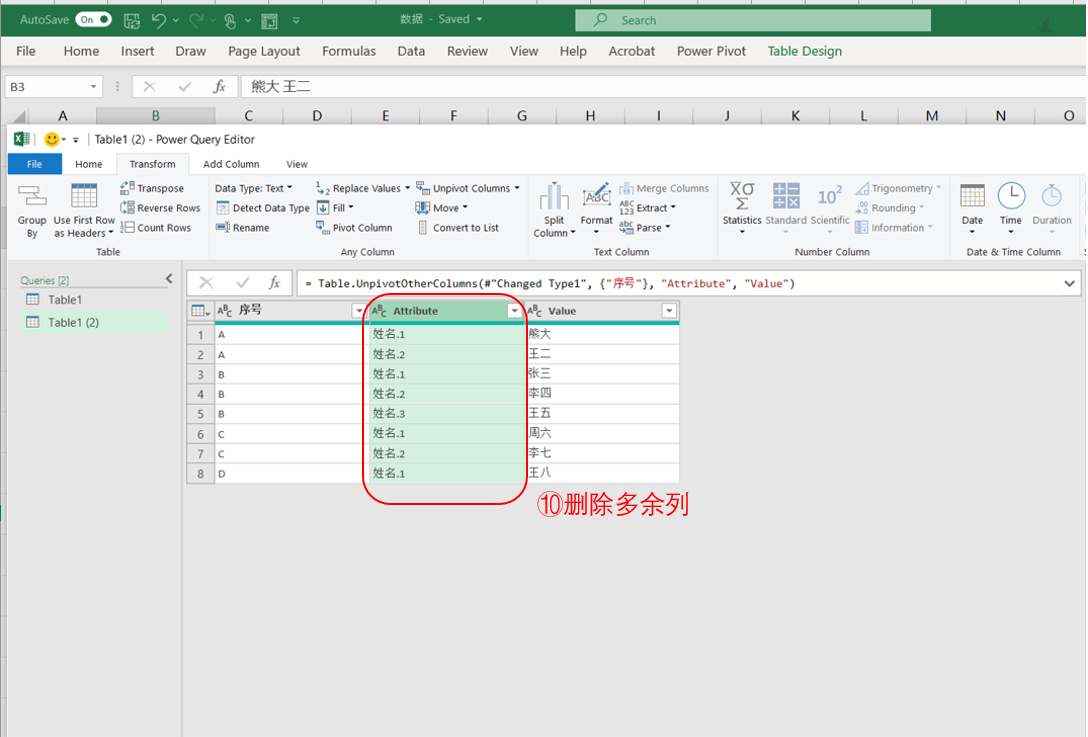Screen dimensions: 1088x737
Task: Click Detect Data Type
Action: 262,207
